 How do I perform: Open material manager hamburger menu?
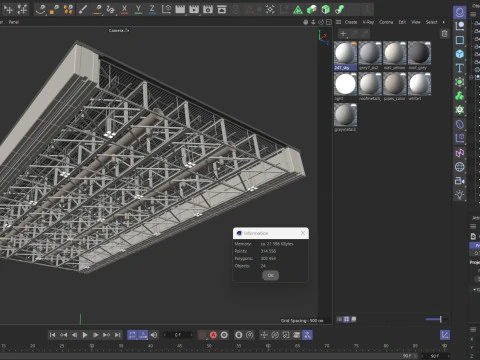coord(338,22)
